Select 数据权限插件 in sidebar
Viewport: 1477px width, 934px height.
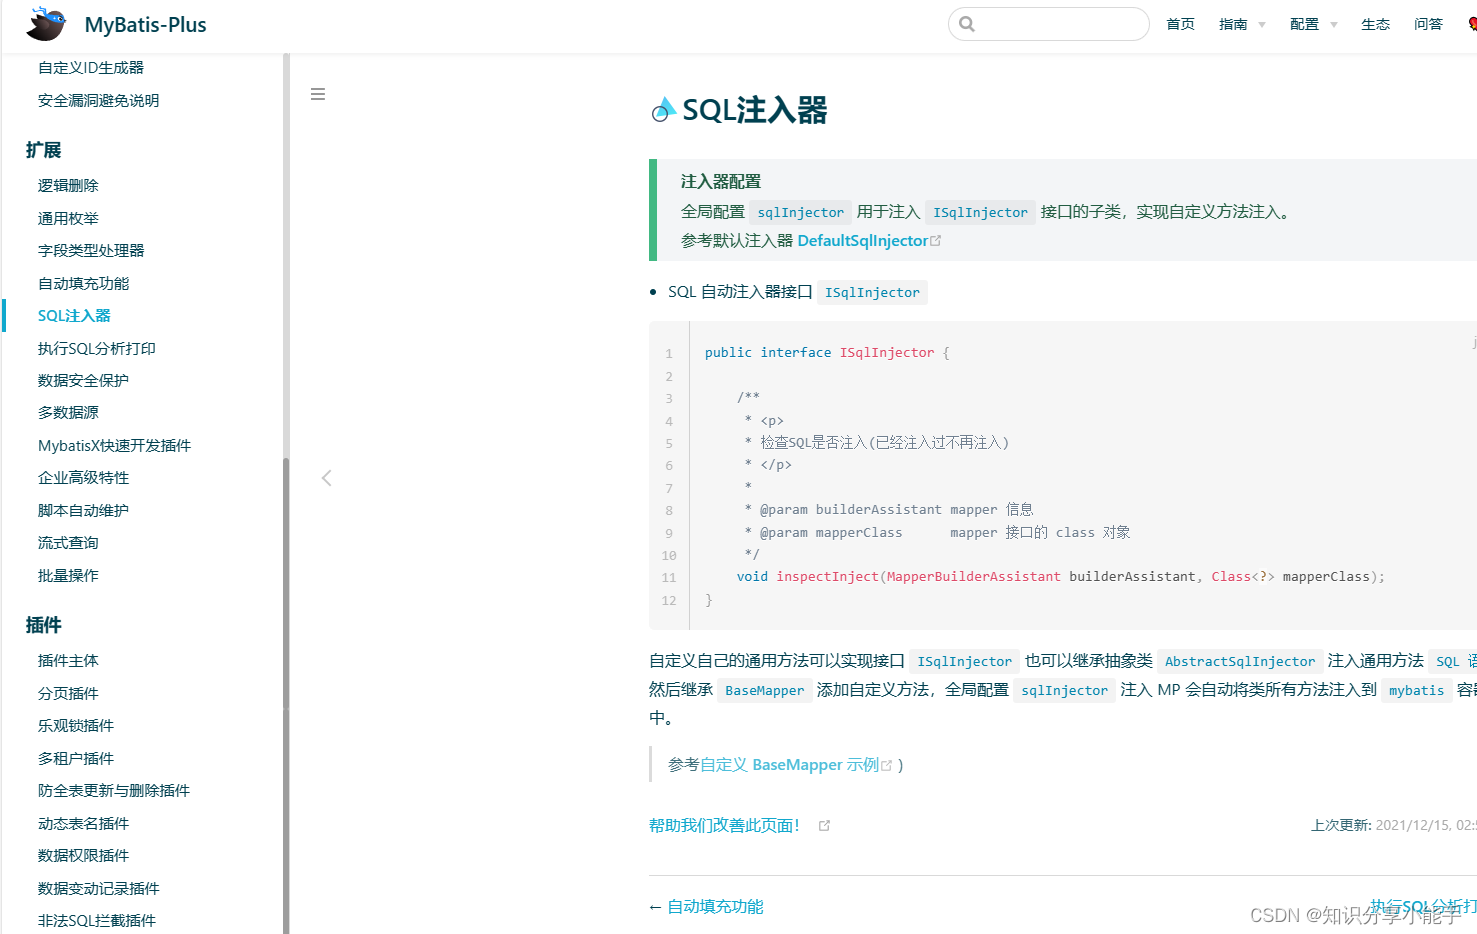(83, 856)
